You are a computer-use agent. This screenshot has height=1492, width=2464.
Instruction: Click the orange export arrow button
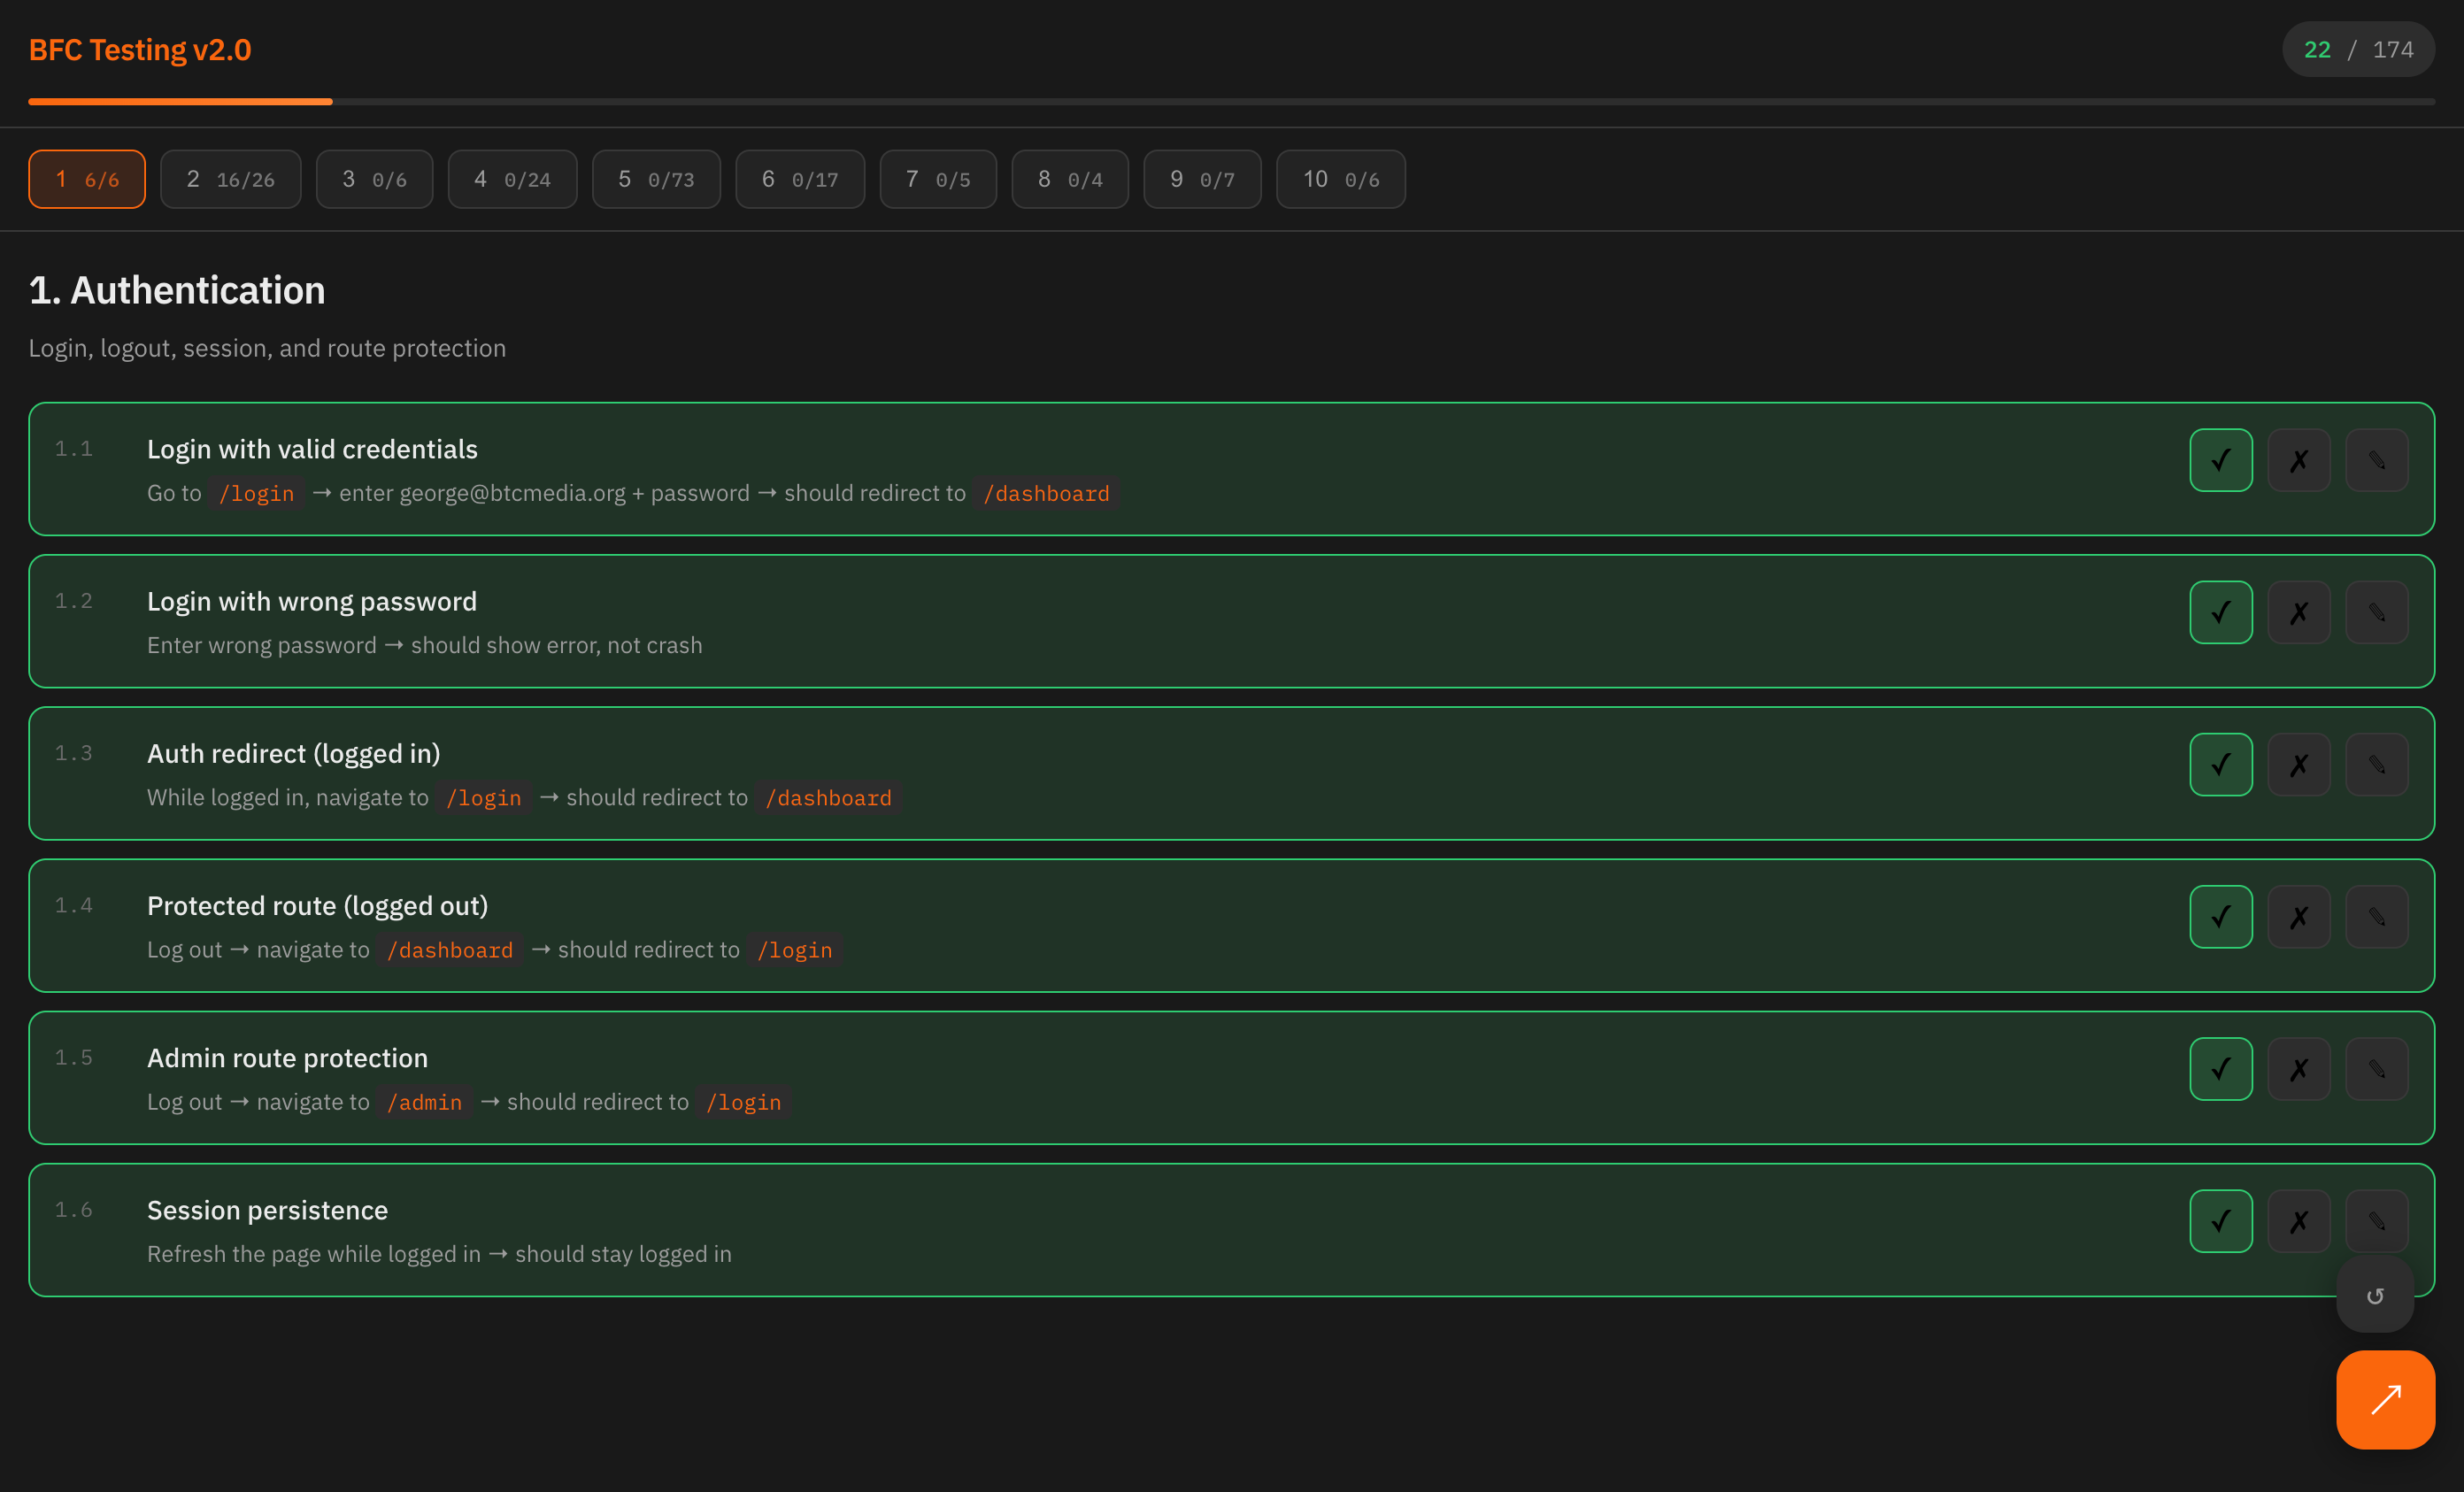click(2384, 1399)
